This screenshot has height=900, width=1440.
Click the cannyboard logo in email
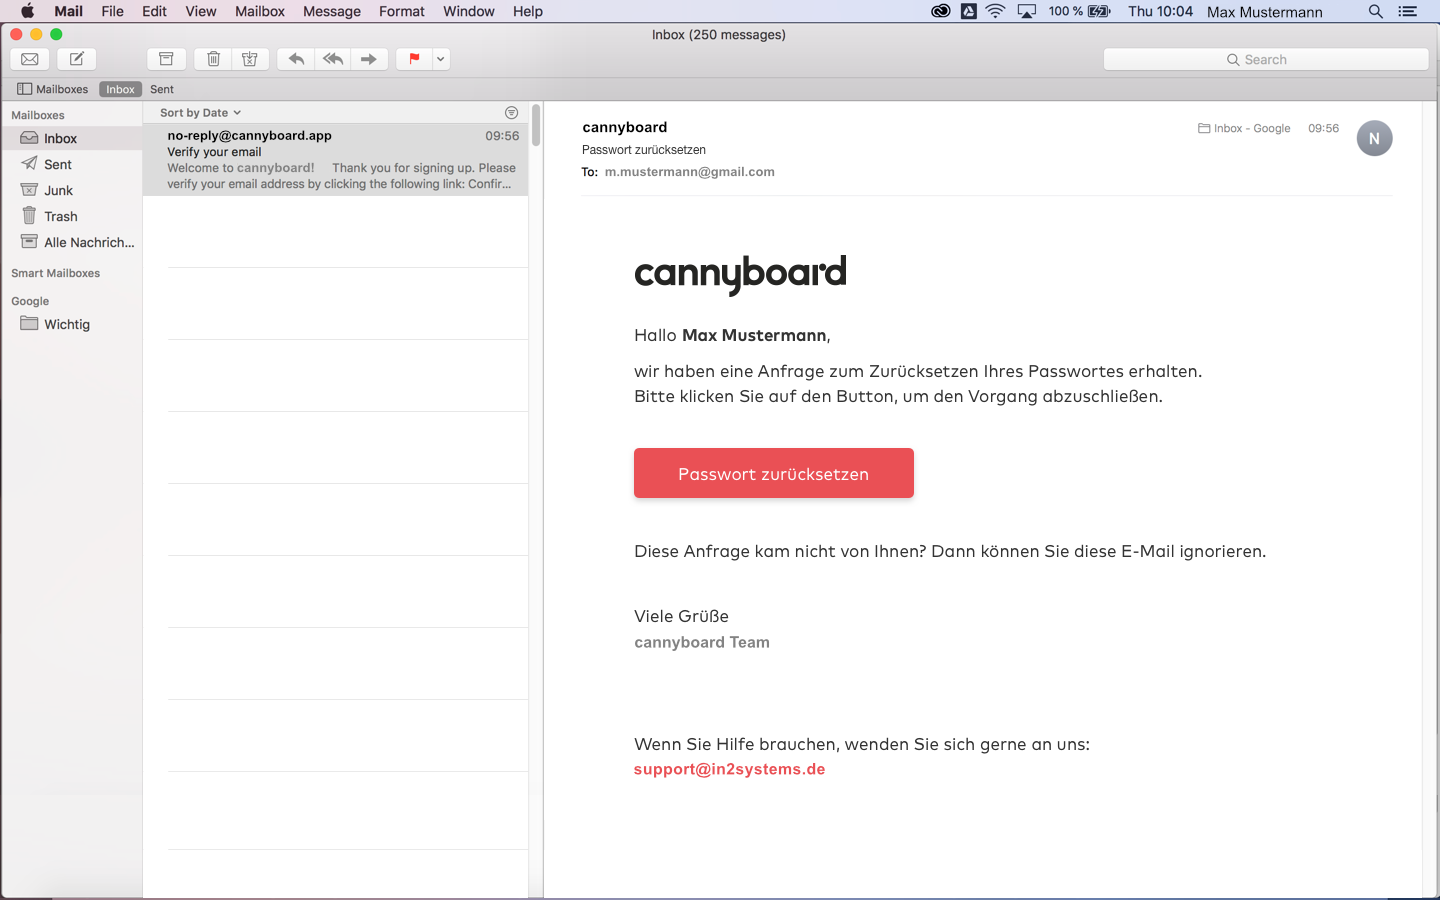(x=740, y=275)
